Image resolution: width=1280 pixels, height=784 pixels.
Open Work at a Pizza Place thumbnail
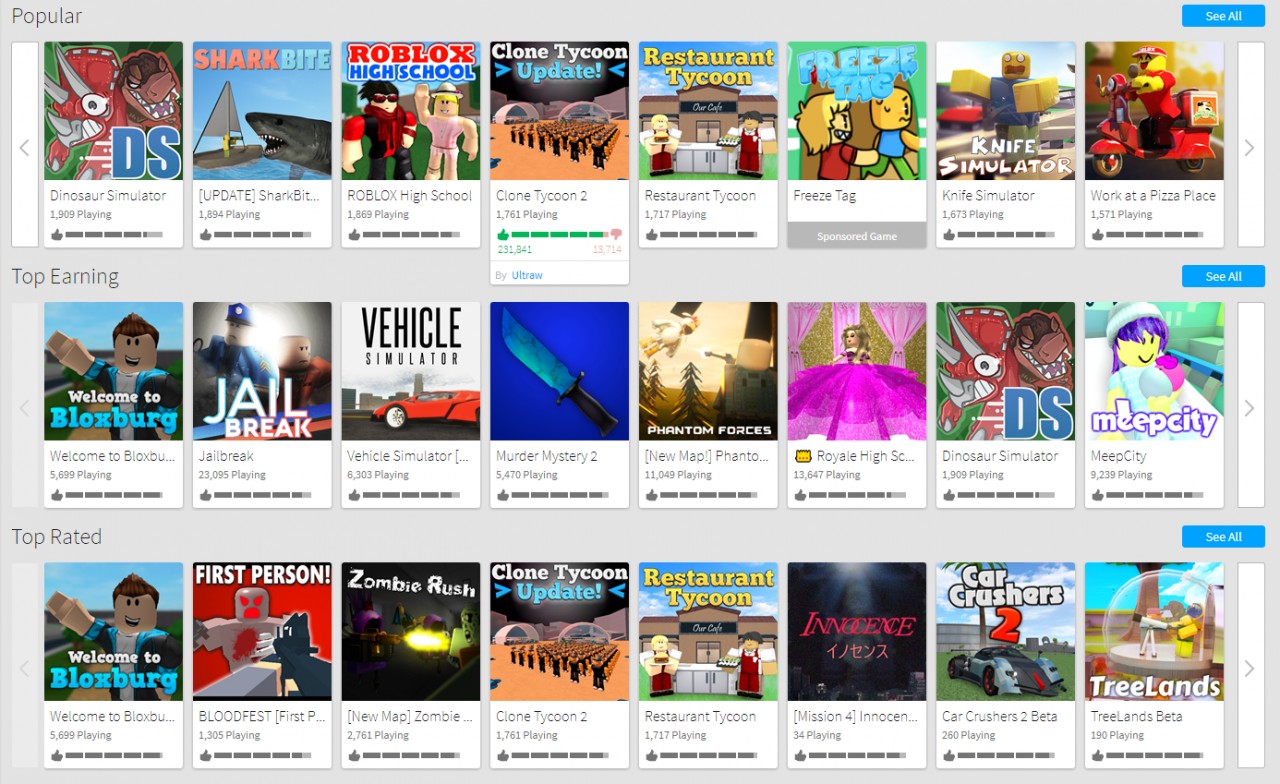coord(1154,111)
